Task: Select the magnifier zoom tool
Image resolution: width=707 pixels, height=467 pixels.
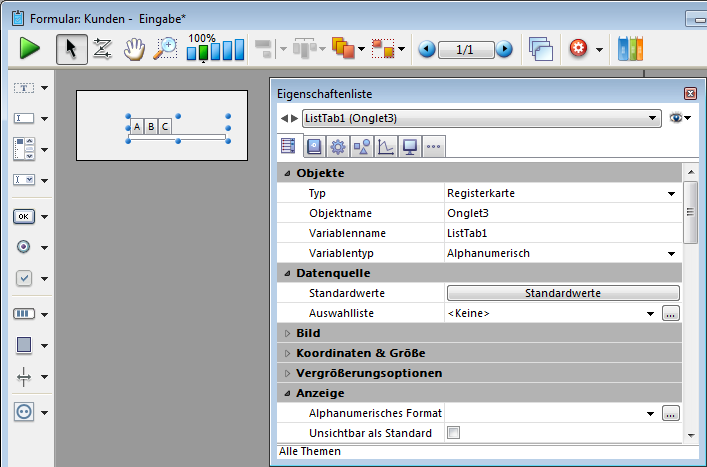Action: pos(165,48)
